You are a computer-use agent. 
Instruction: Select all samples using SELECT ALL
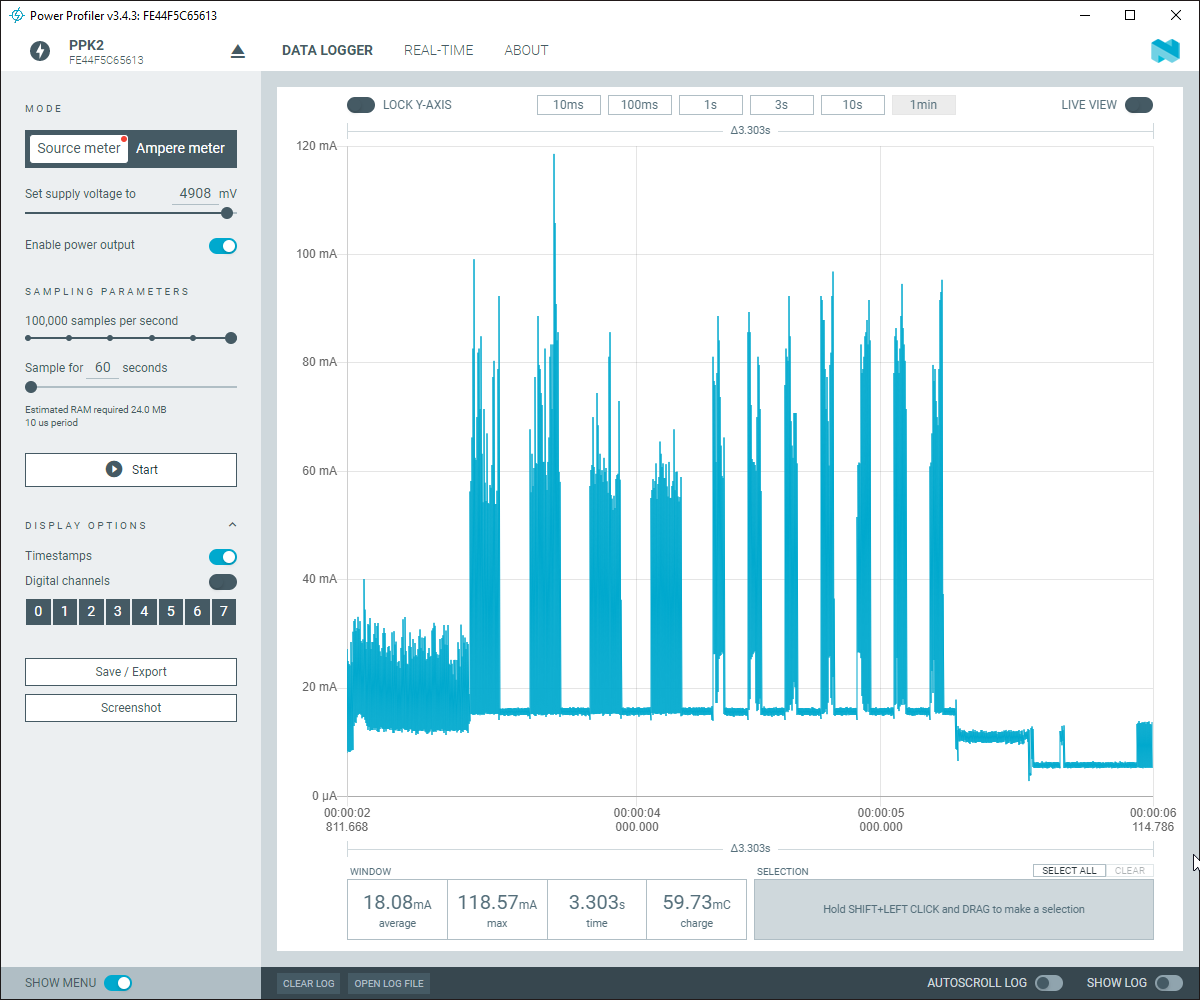[1069, 870]
